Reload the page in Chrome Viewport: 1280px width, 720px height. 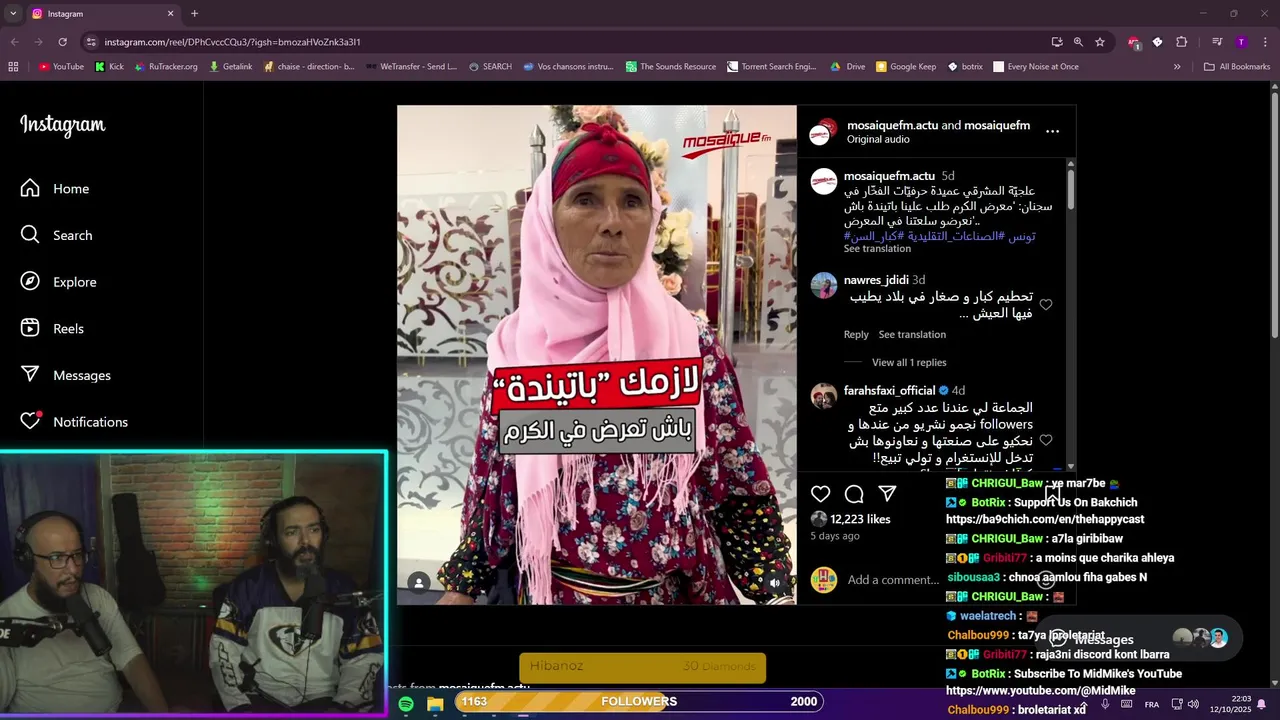(62, 42)
